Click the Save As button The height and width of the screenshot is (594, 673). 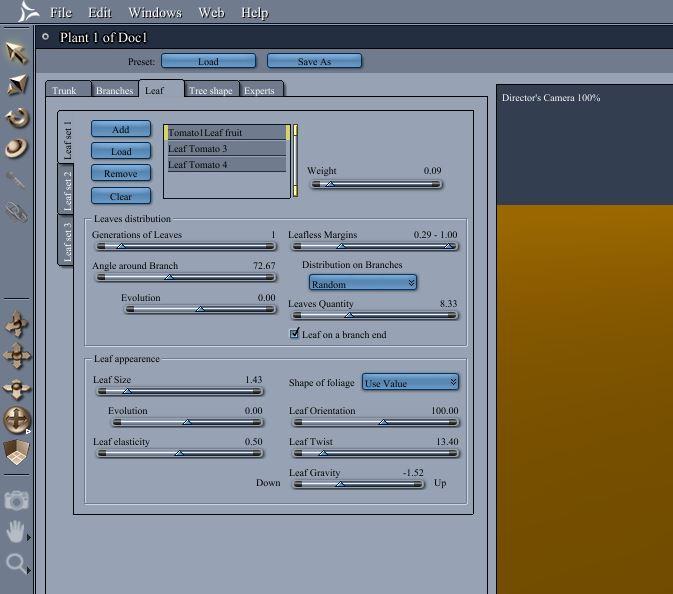click(x=314, y=61)
